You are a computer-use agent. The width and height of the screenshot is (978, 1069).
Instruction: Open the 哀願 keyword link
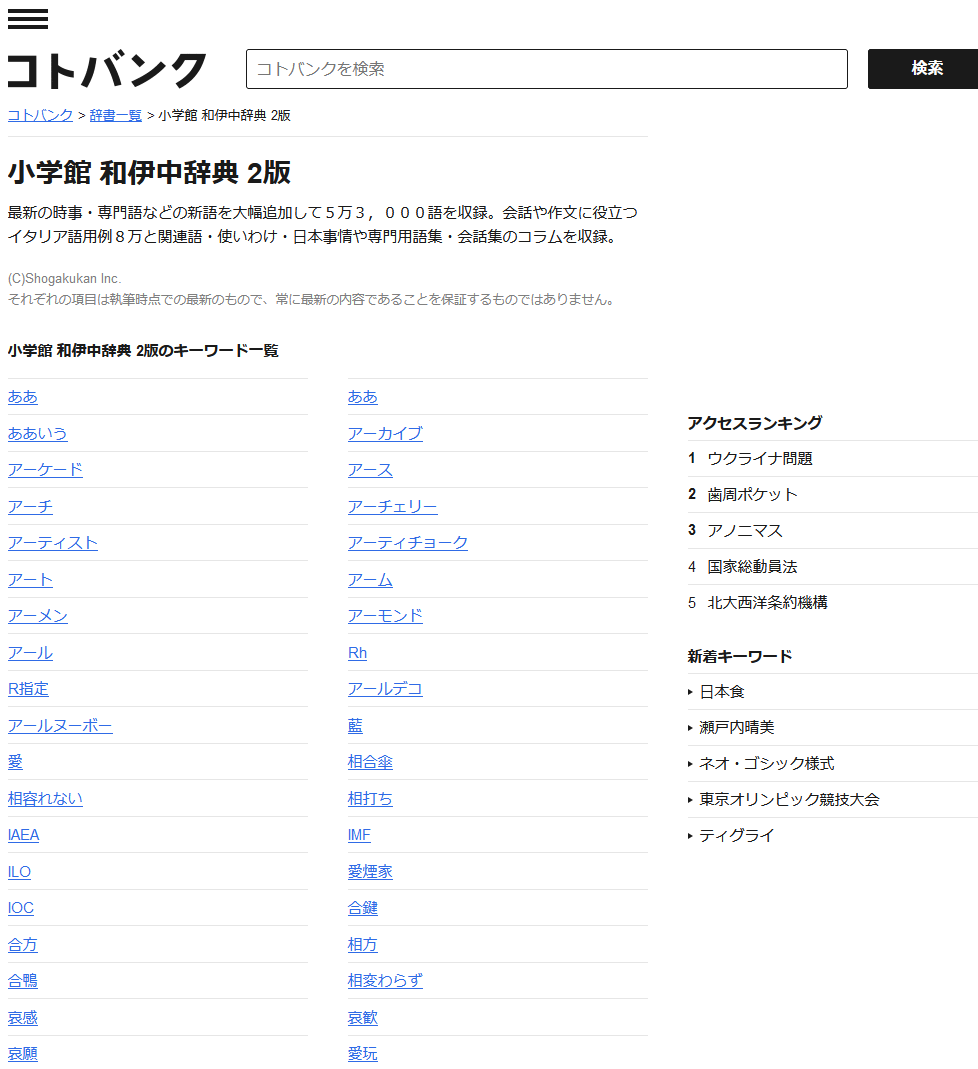[x=22, y=1054]
